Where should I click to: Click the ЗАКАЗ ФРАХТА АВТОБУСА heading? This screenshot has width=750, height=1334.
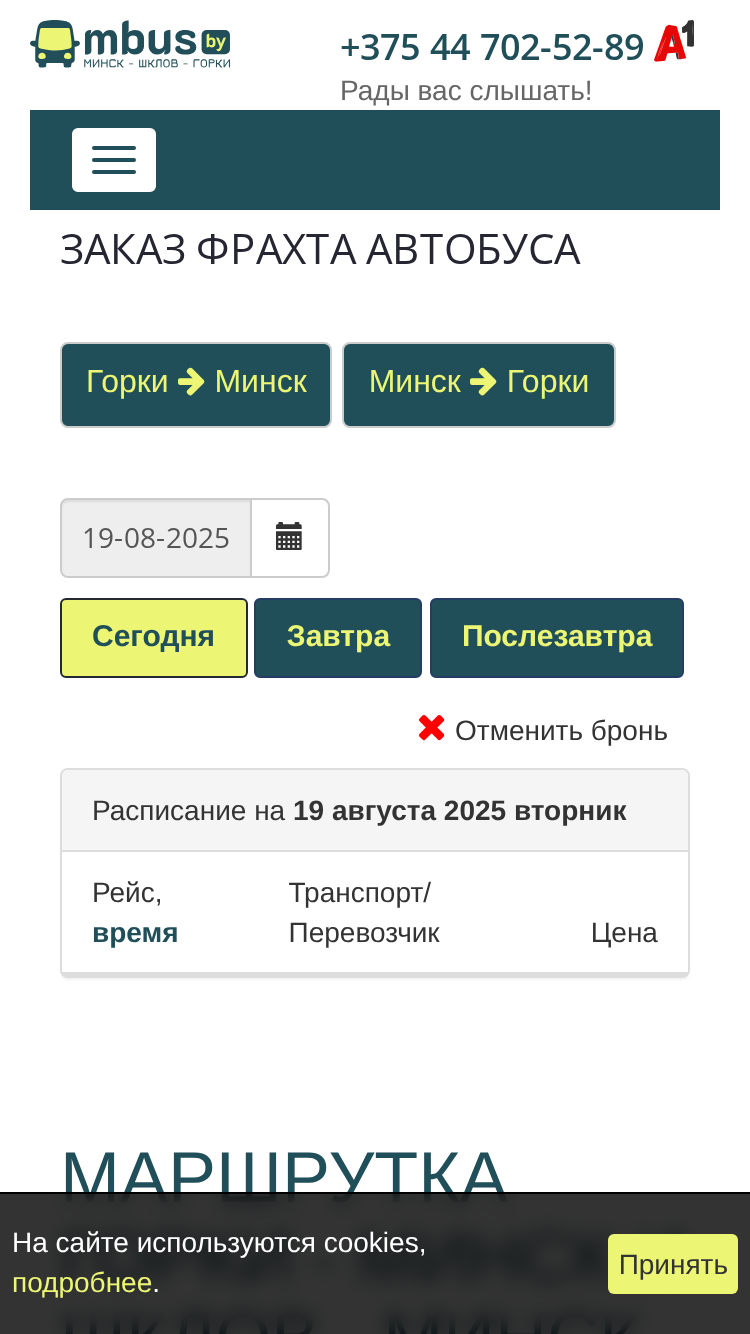click(320, 249)
